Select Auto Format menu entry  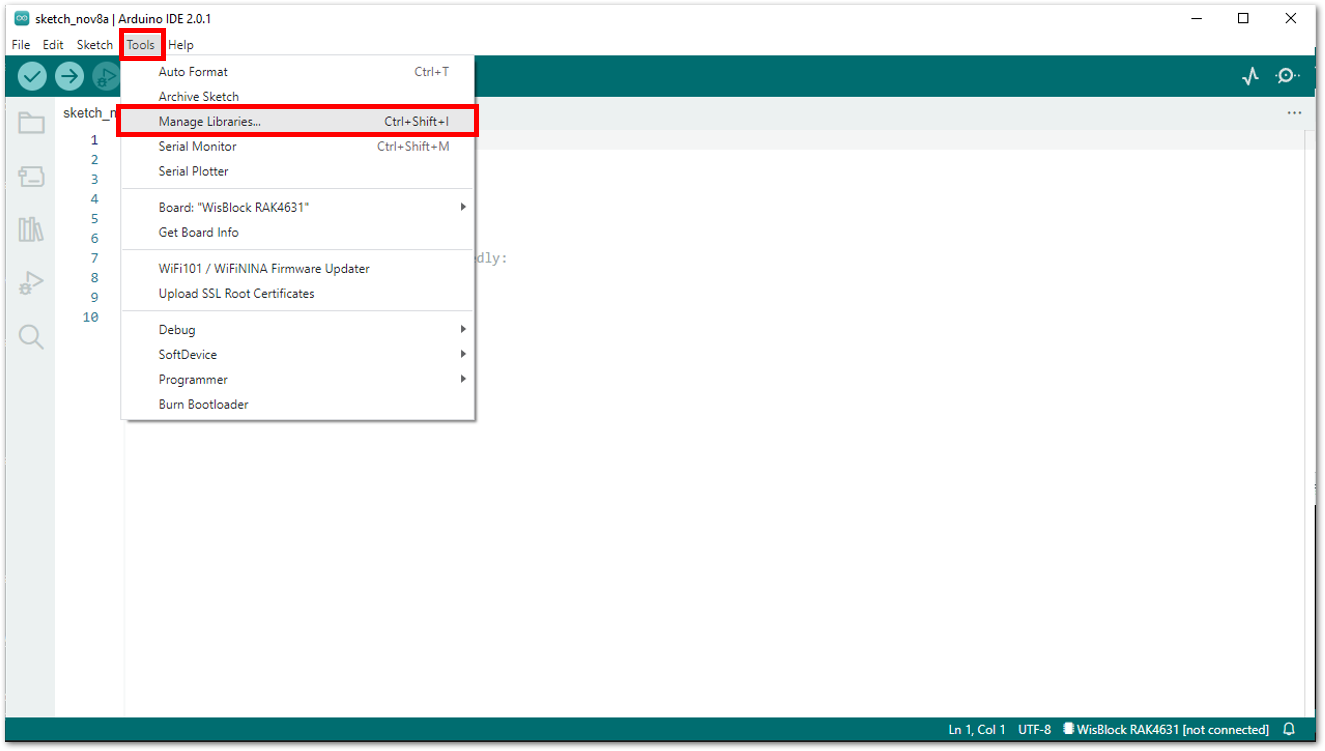(x=297, y=72)
